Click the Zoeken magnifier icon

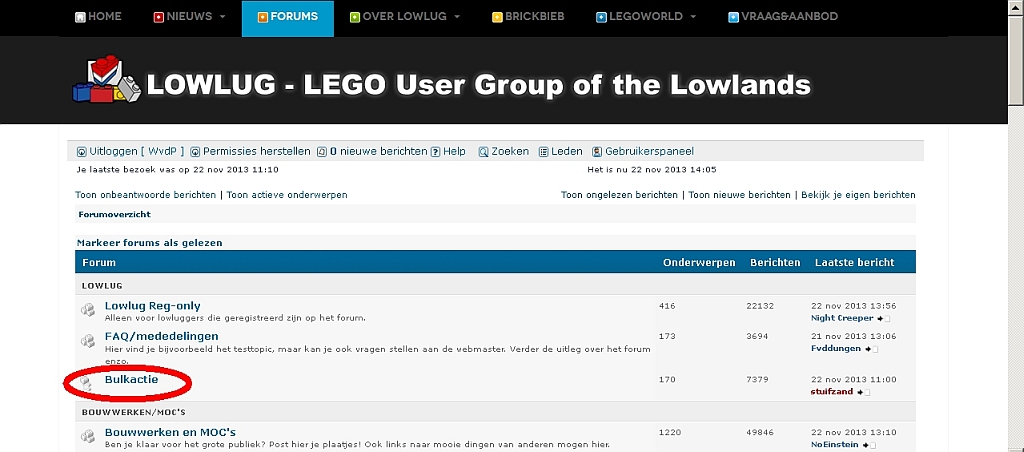[483, 152]
